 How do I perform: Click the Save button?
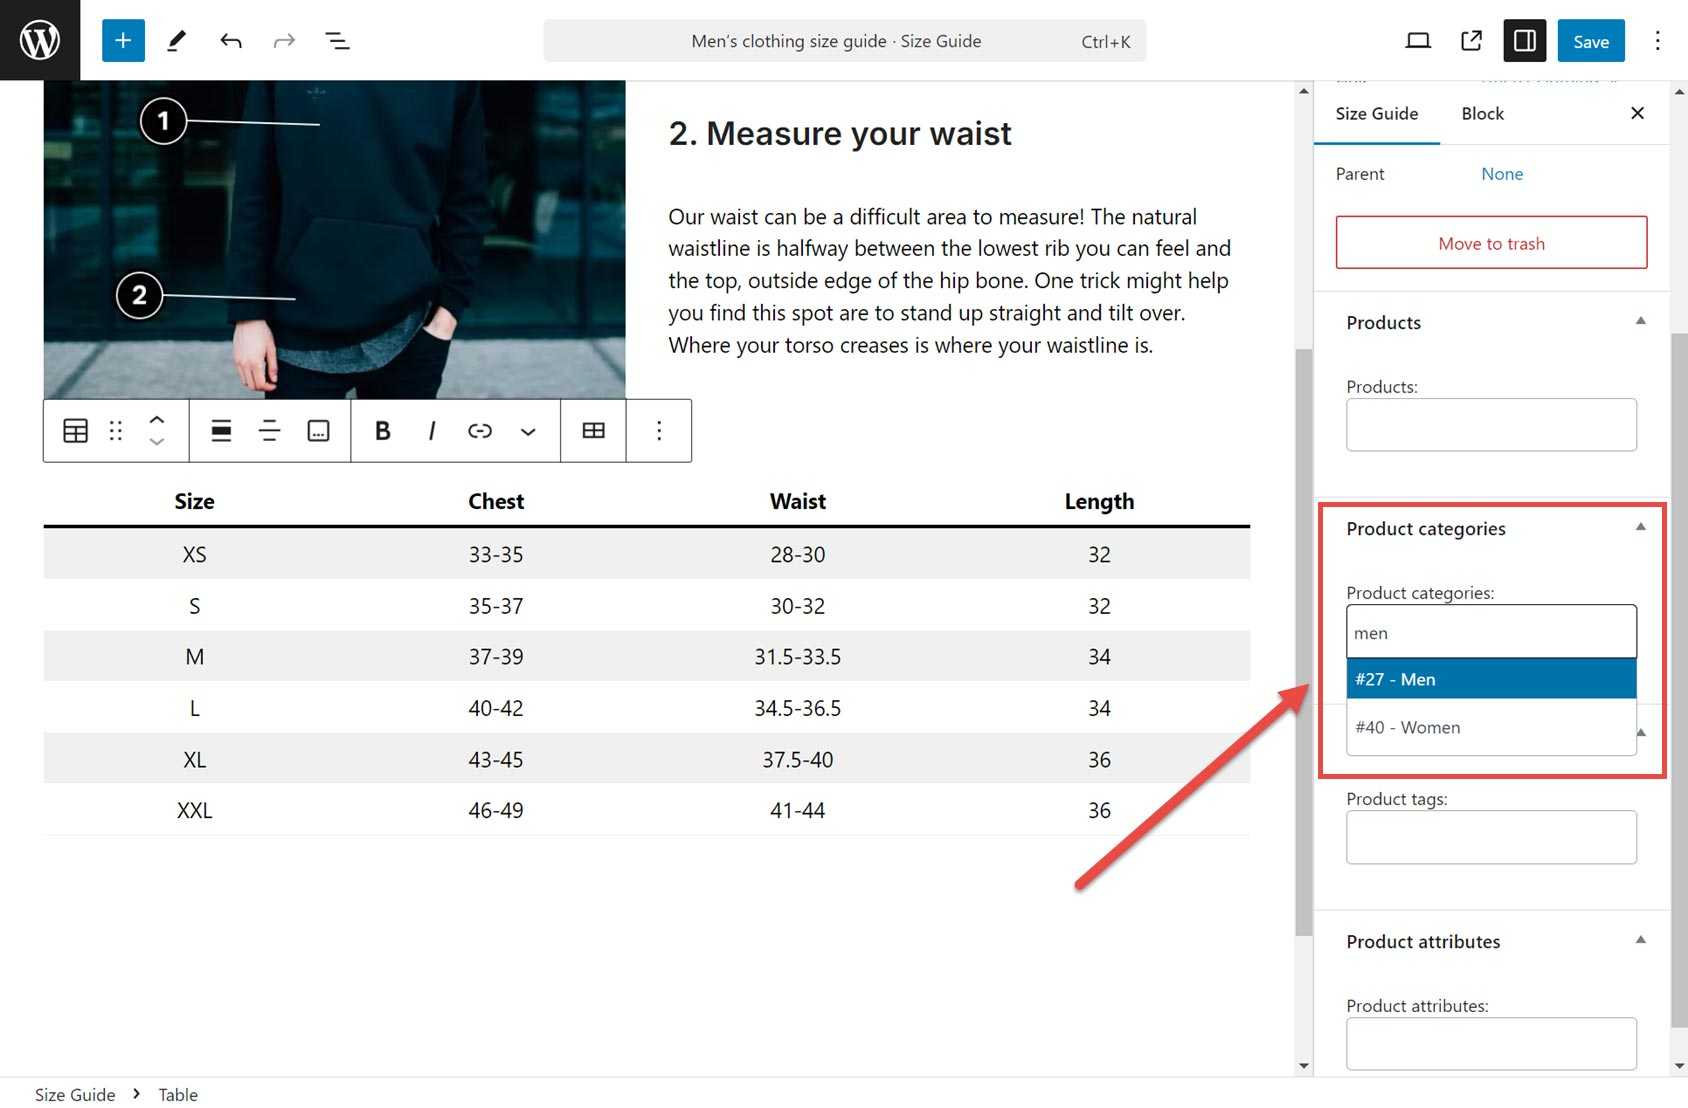[x=1590, y=40]
